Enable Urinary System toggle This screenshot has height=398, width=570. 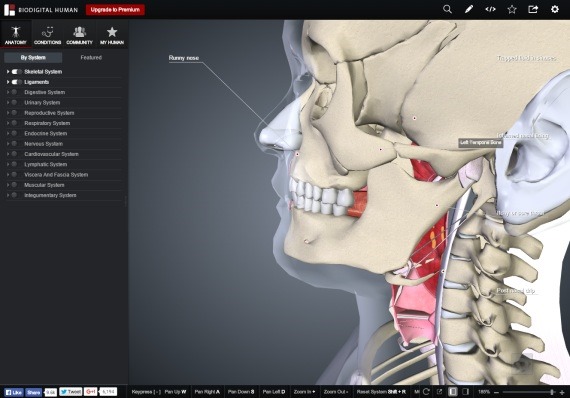tap(15, 102)
